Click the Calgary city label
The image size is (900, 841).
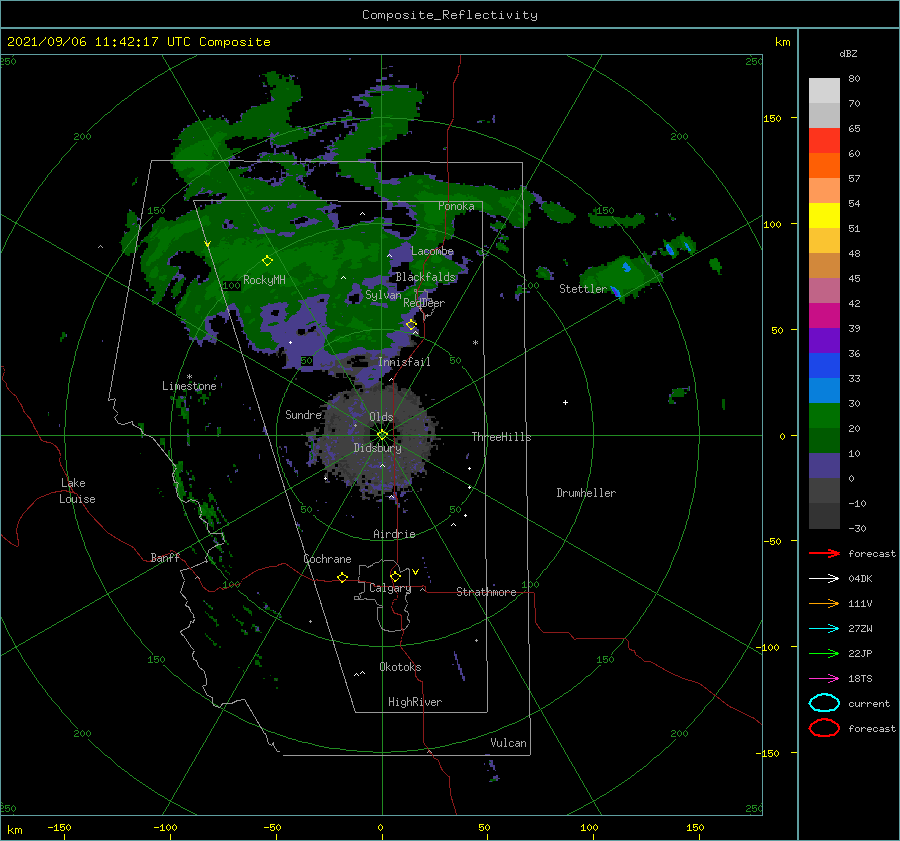click(x=390, y=588)
